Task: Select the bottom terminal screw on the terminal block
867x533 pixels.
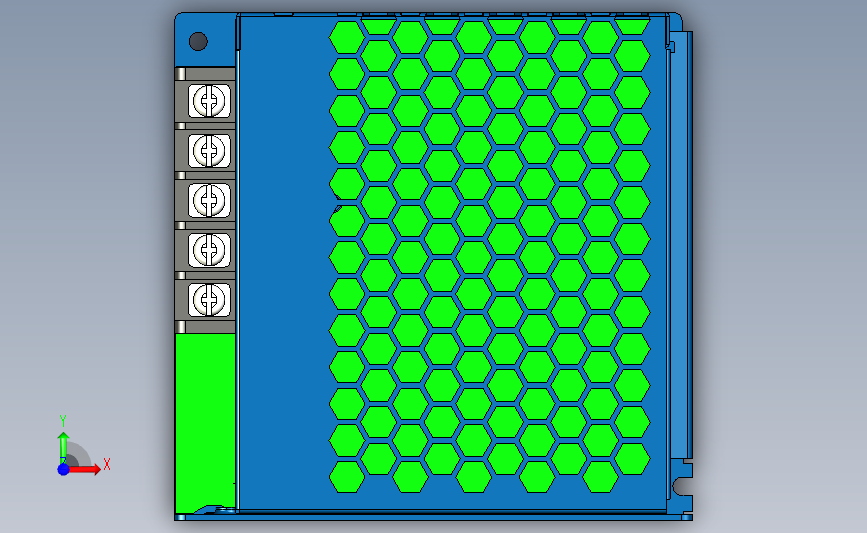Action: pyautogui.click(x=209, y=300)
